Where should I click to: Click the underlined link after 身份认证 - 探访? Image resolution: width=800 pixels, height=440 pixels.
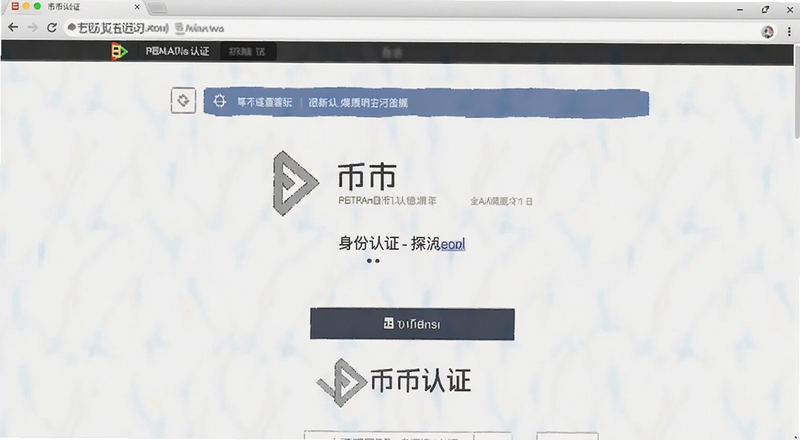[x=453, y=244]
